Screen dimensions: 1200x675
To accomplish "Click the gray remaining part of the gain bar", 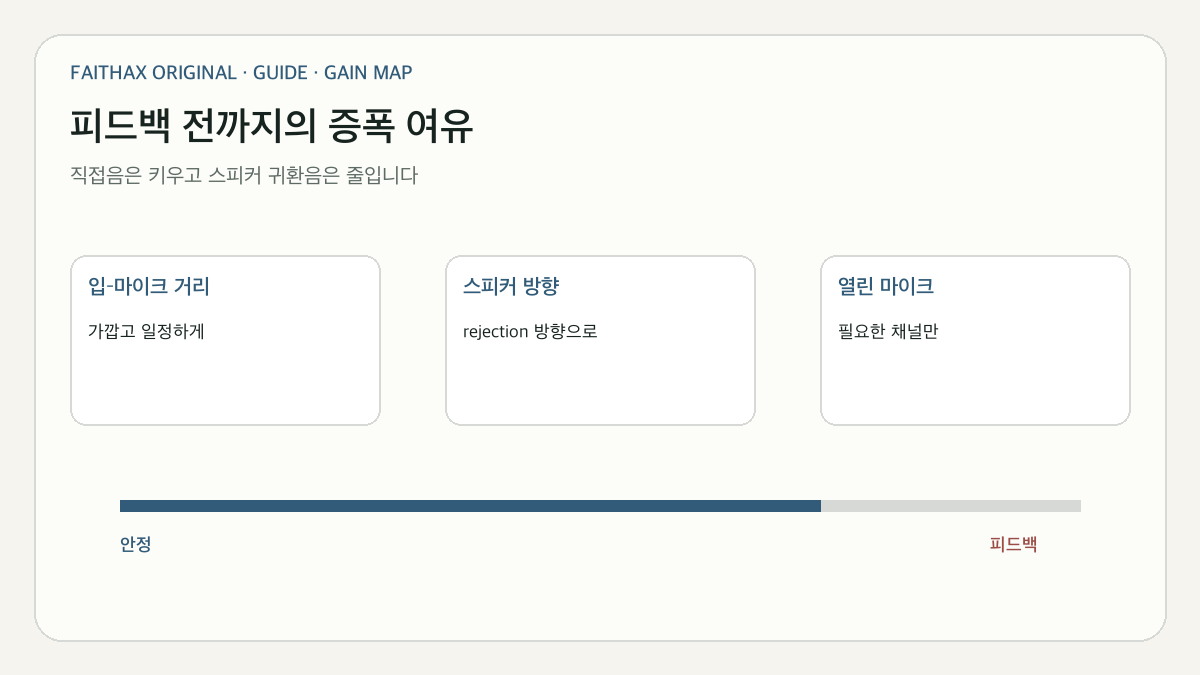I will pos(951,506).
